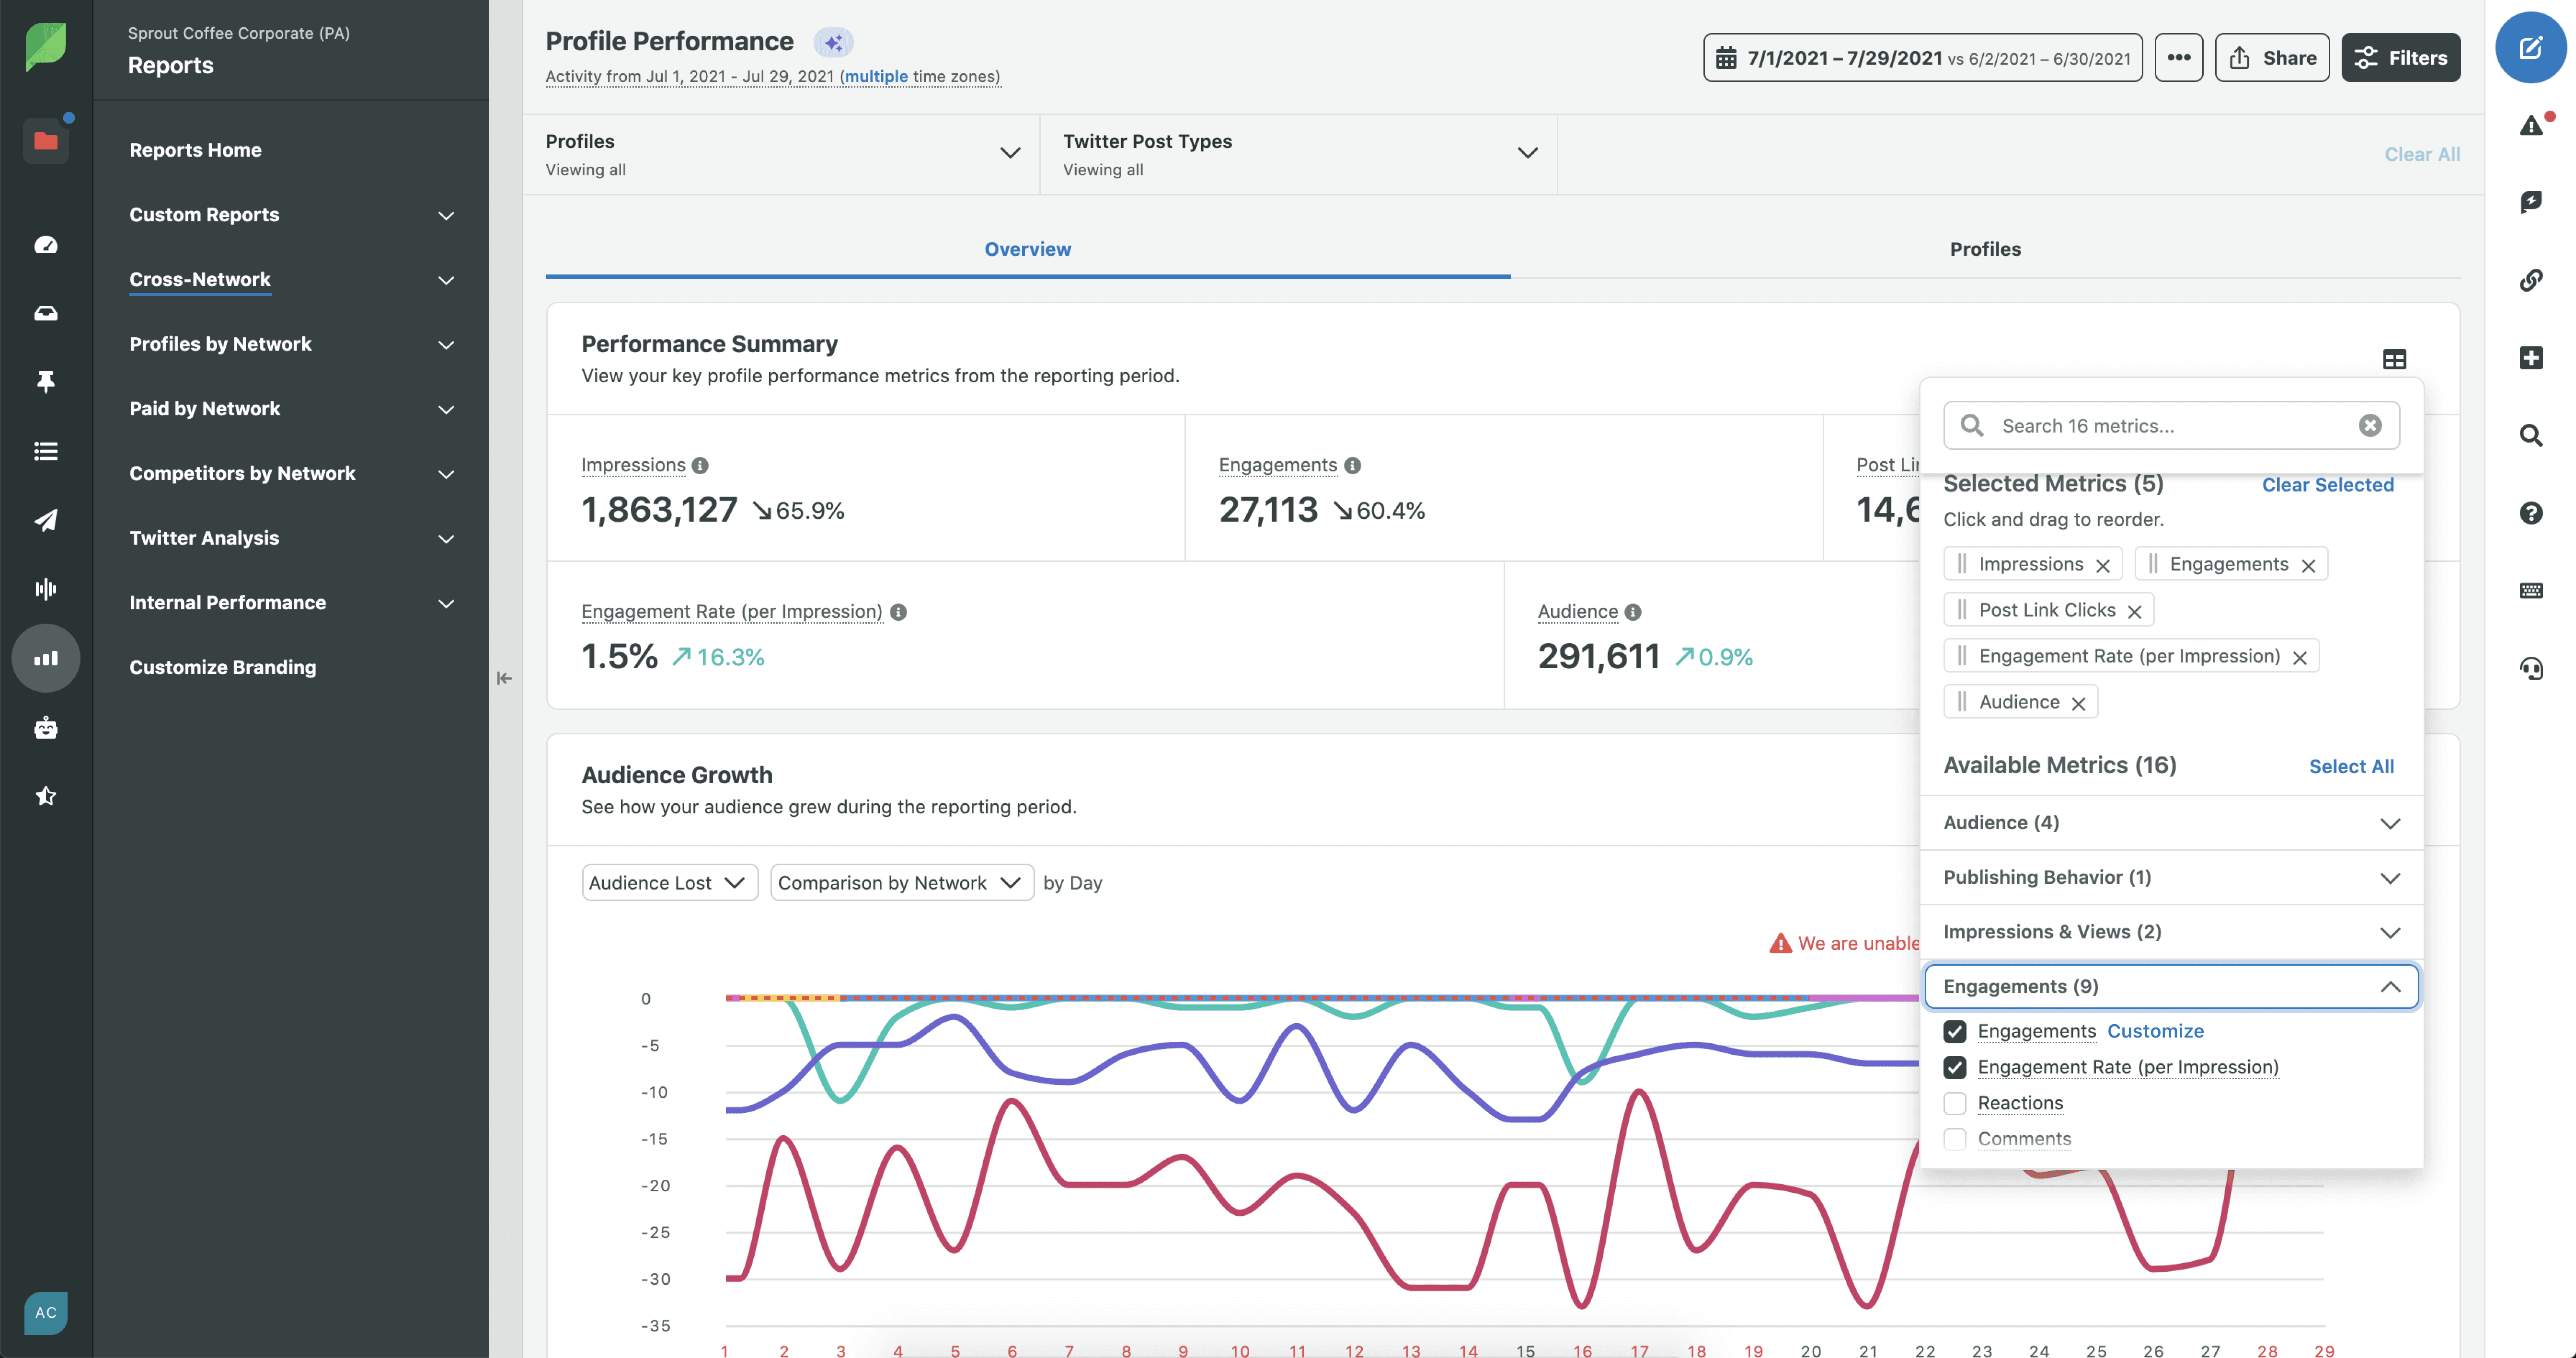Click the Reports bar chart icon in the left rail

(x=46, y=658)
